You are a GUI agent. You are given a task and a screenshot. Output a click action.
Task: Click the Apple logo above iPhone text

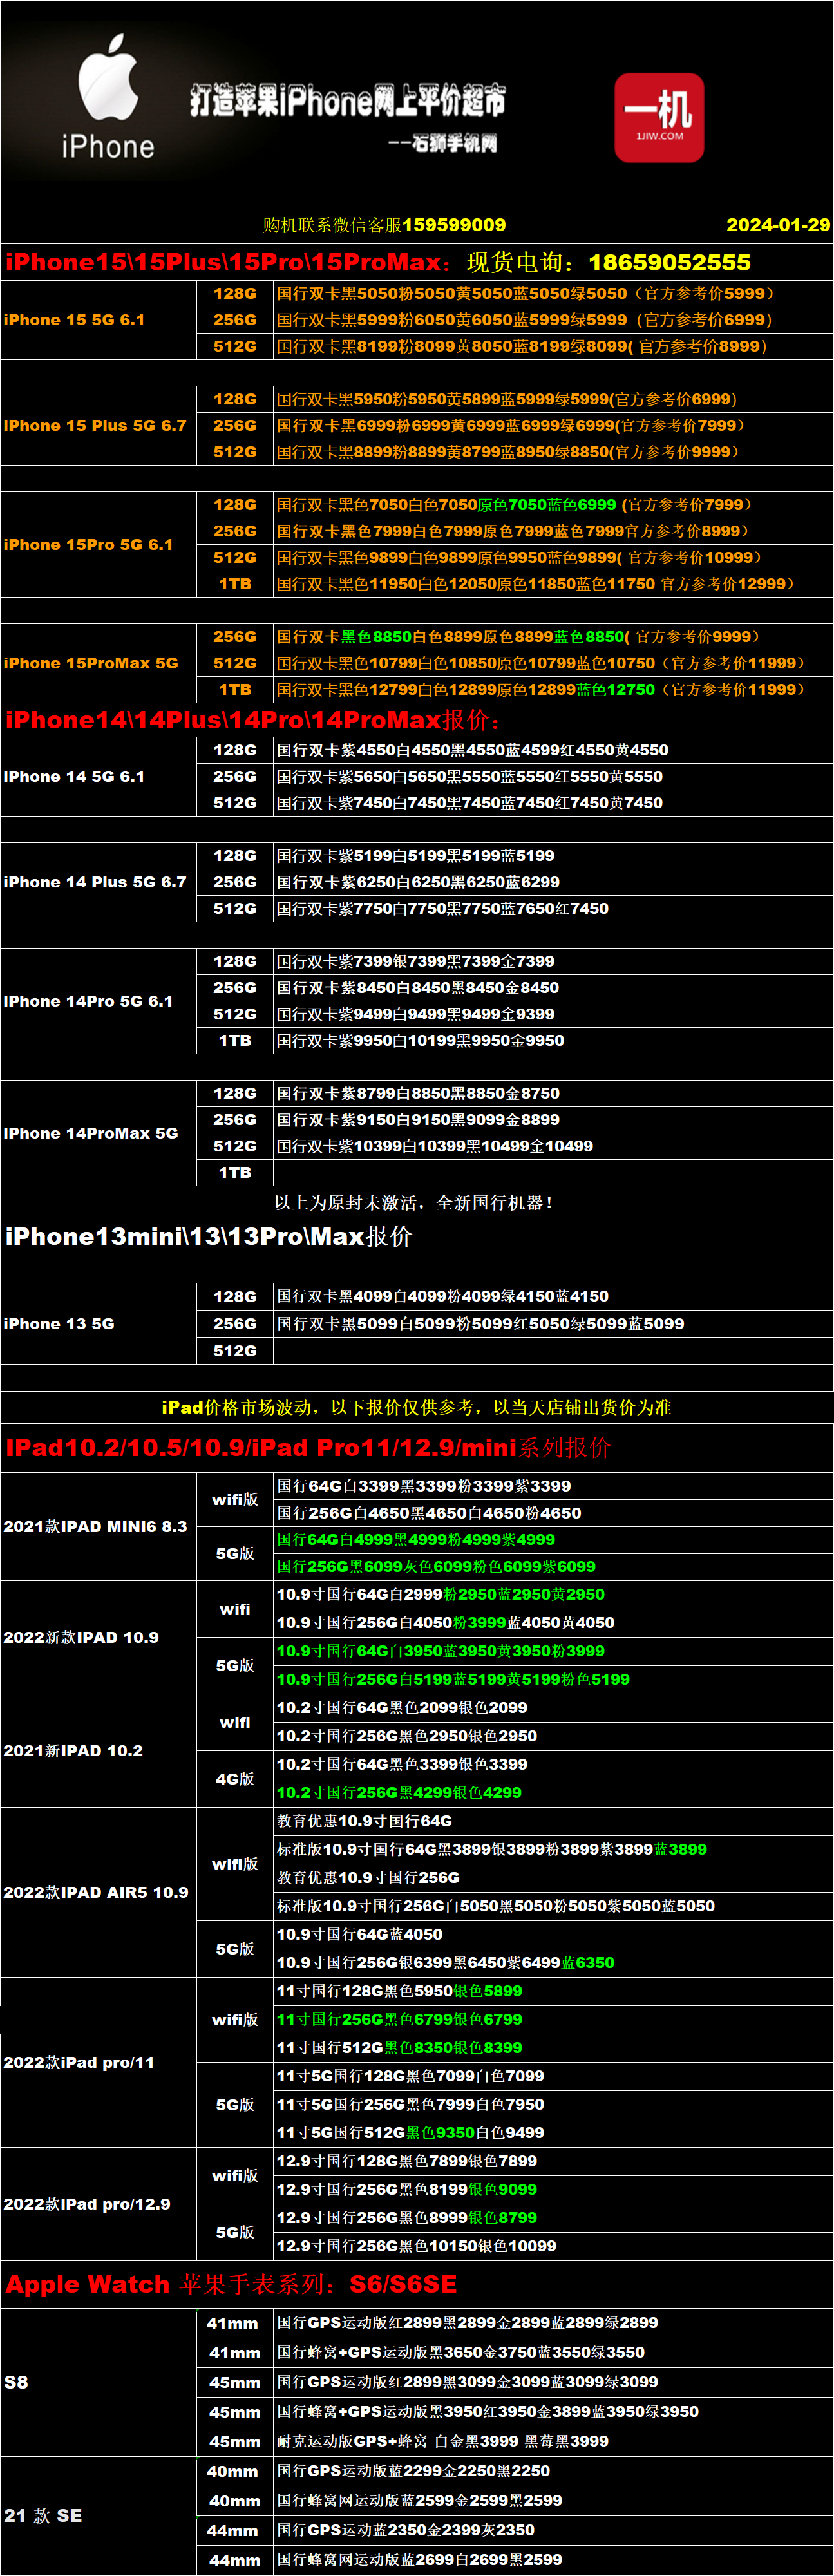pyautogui.click(x=108, y=77)
